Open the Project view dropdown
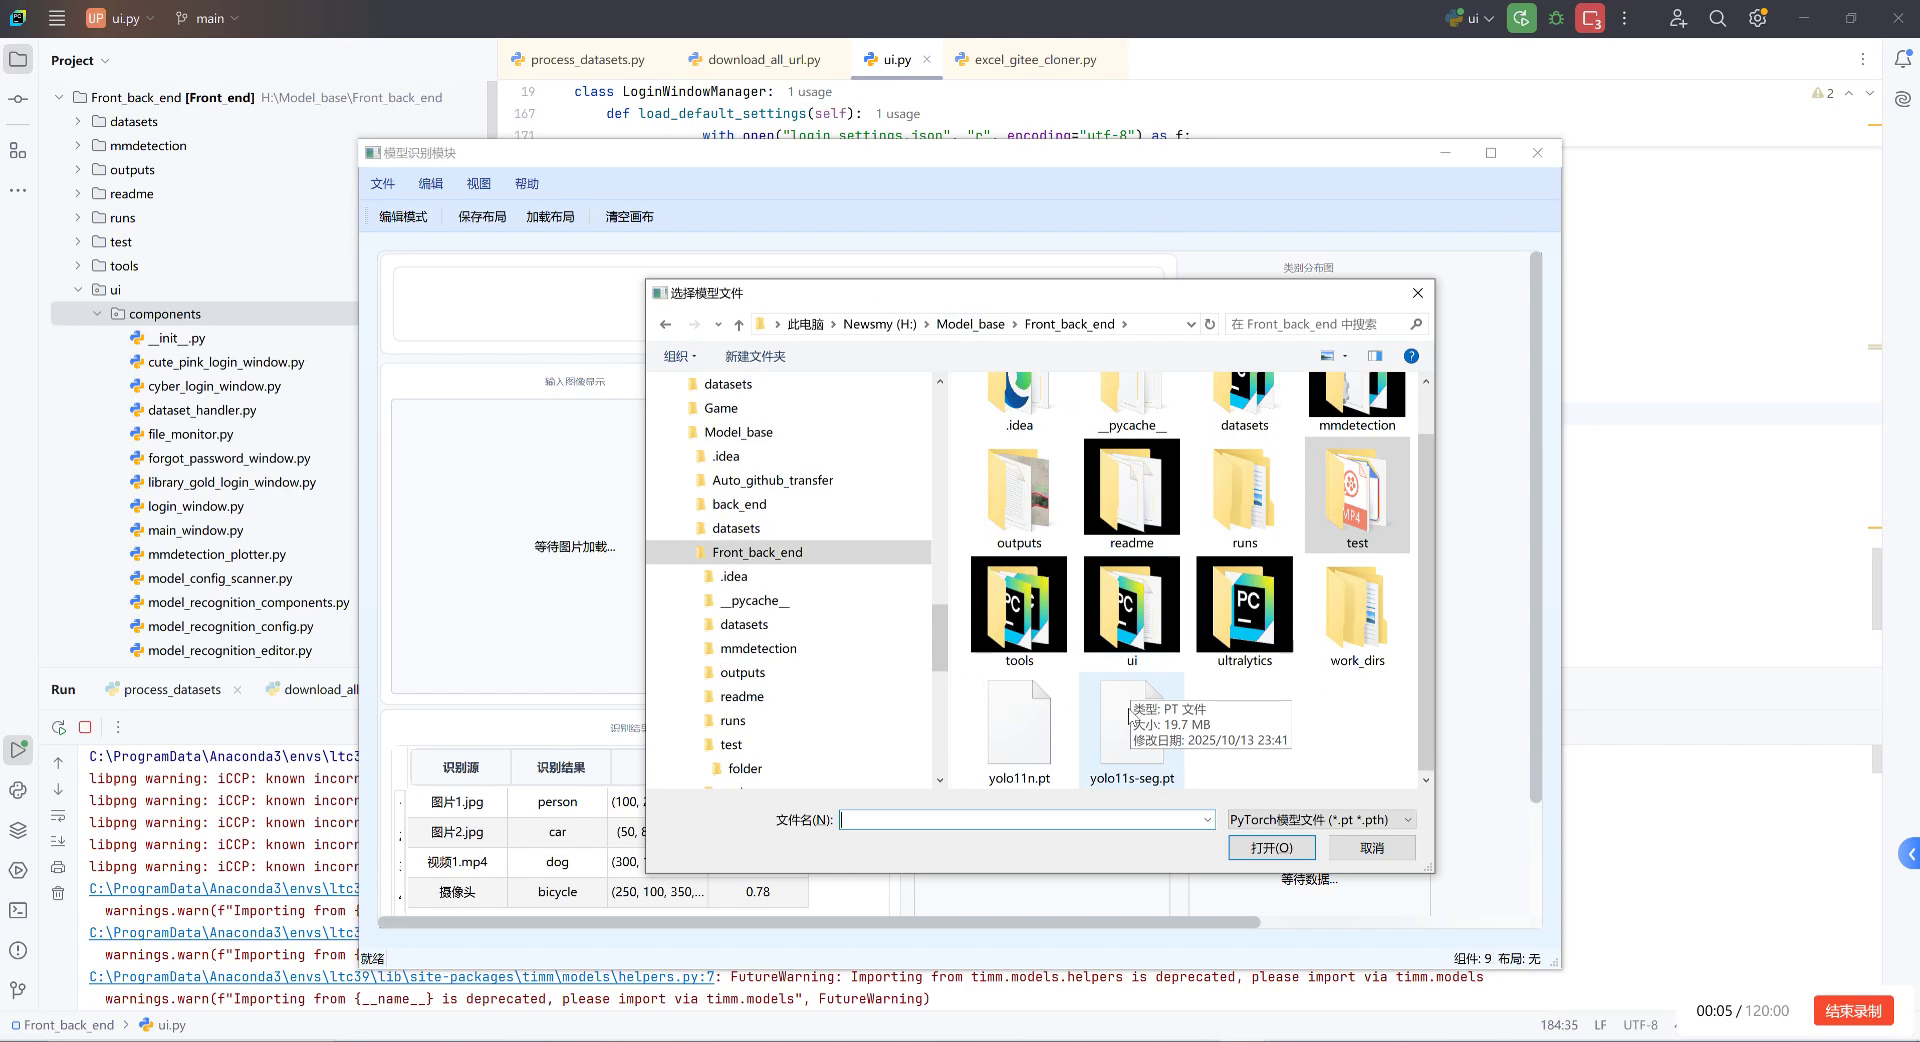This screenshot has height=1042, width=1920. pos(80,60)
